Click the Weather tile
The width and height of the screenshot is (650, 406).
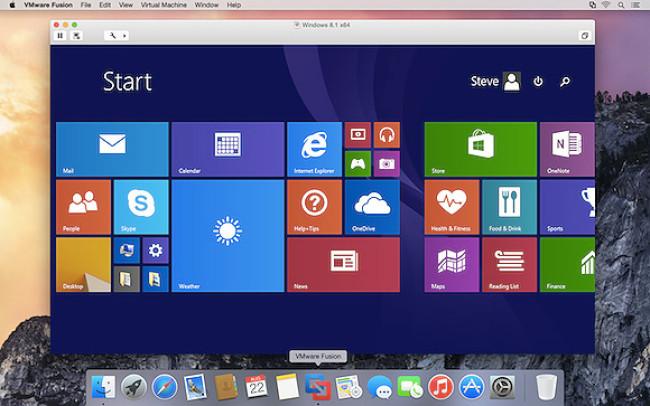(227, 236)
